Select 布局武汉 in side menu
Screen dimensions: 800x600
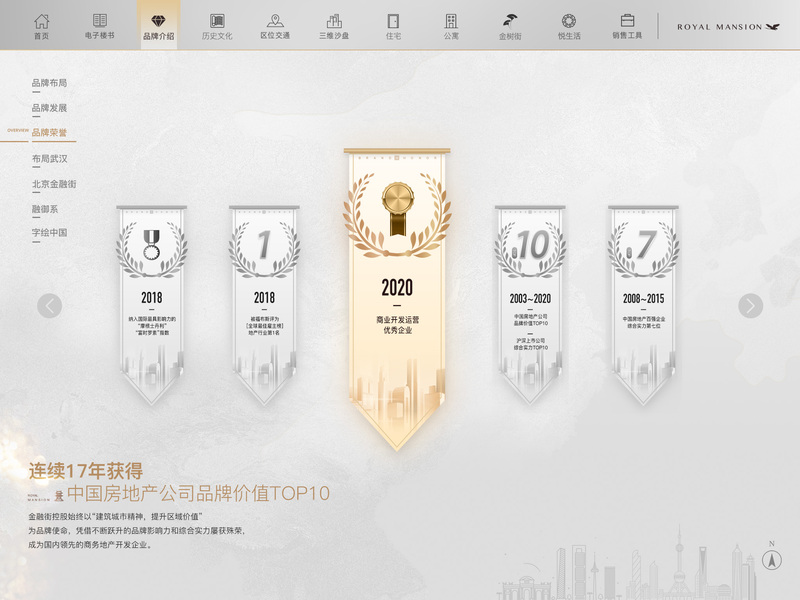[x=49, y=159]
